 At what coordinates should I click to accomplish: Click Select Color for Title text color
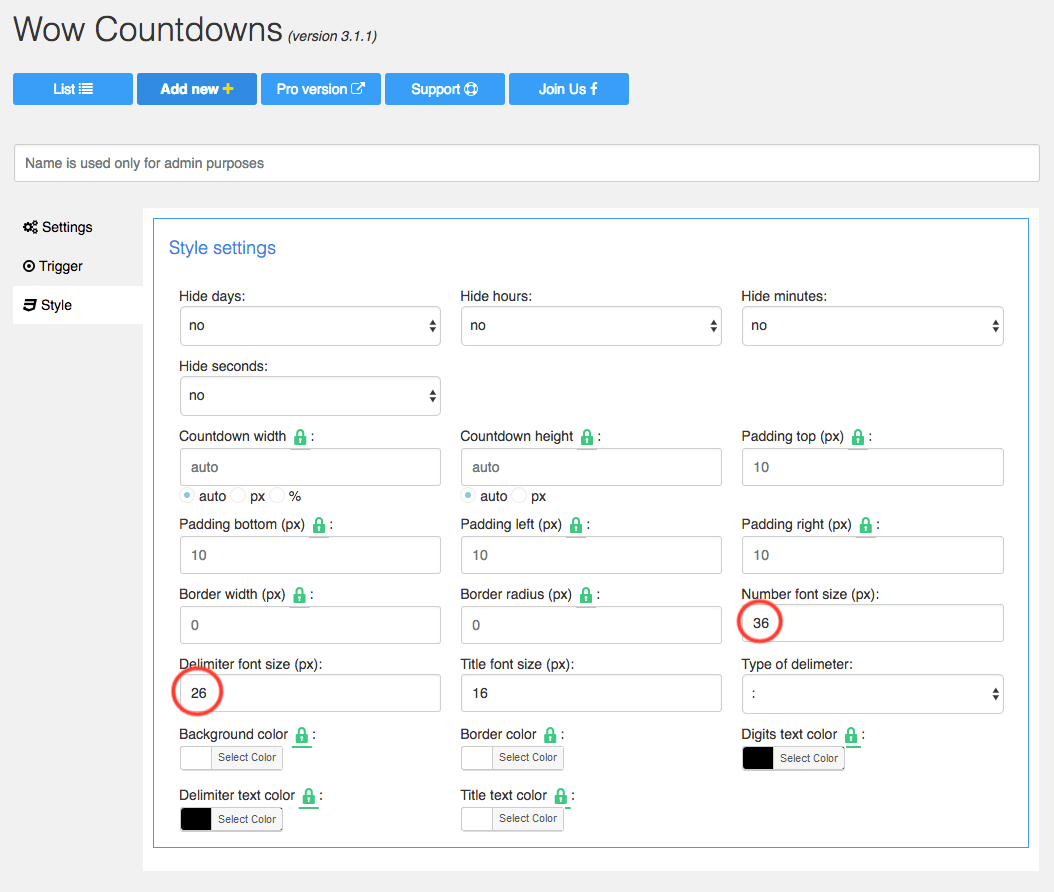click(528, 819)
